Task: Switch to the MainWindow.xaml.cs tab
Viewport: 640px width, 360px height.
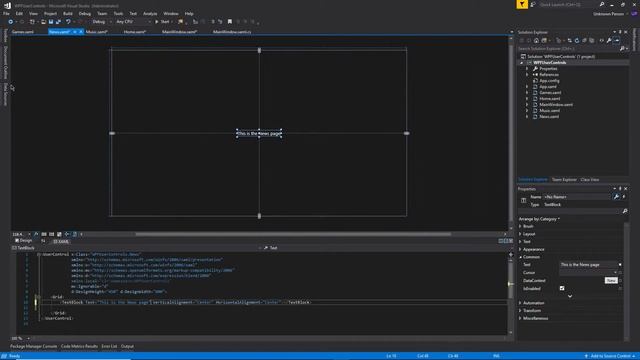Action: click(x=232, y=32)
